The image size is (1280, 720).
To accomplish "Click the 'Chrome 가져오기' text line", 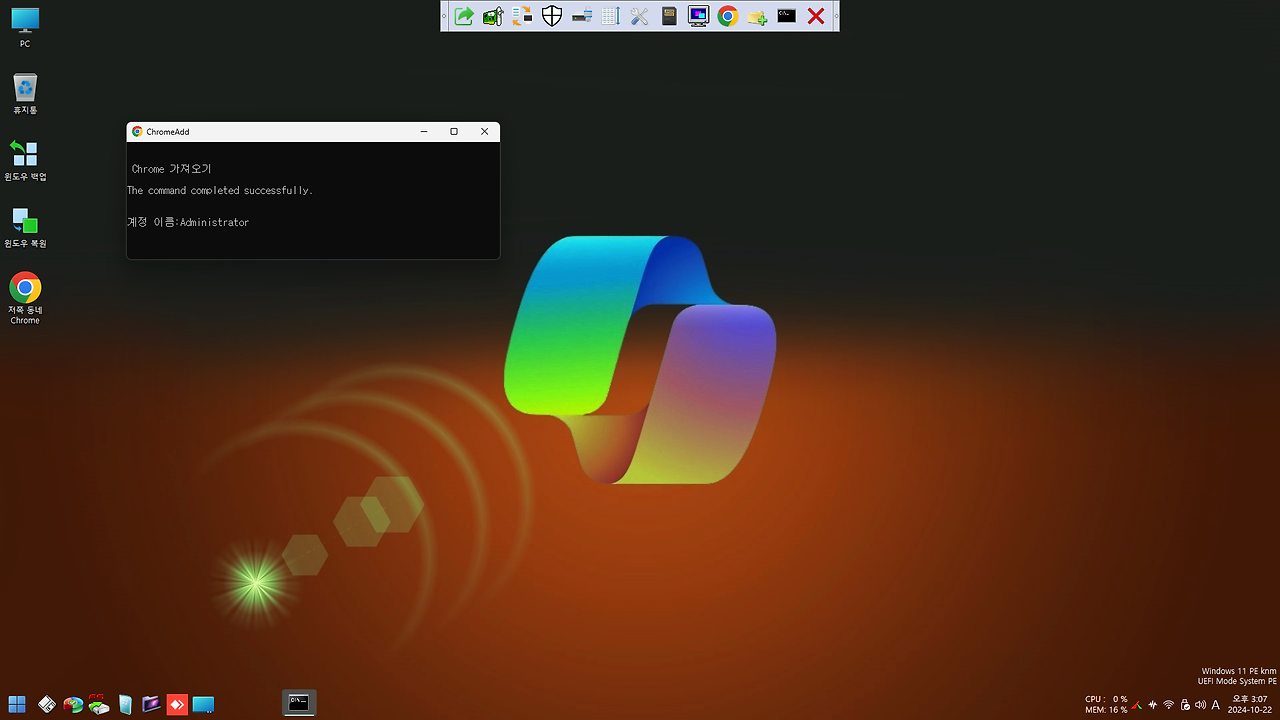I will (171, 169).
